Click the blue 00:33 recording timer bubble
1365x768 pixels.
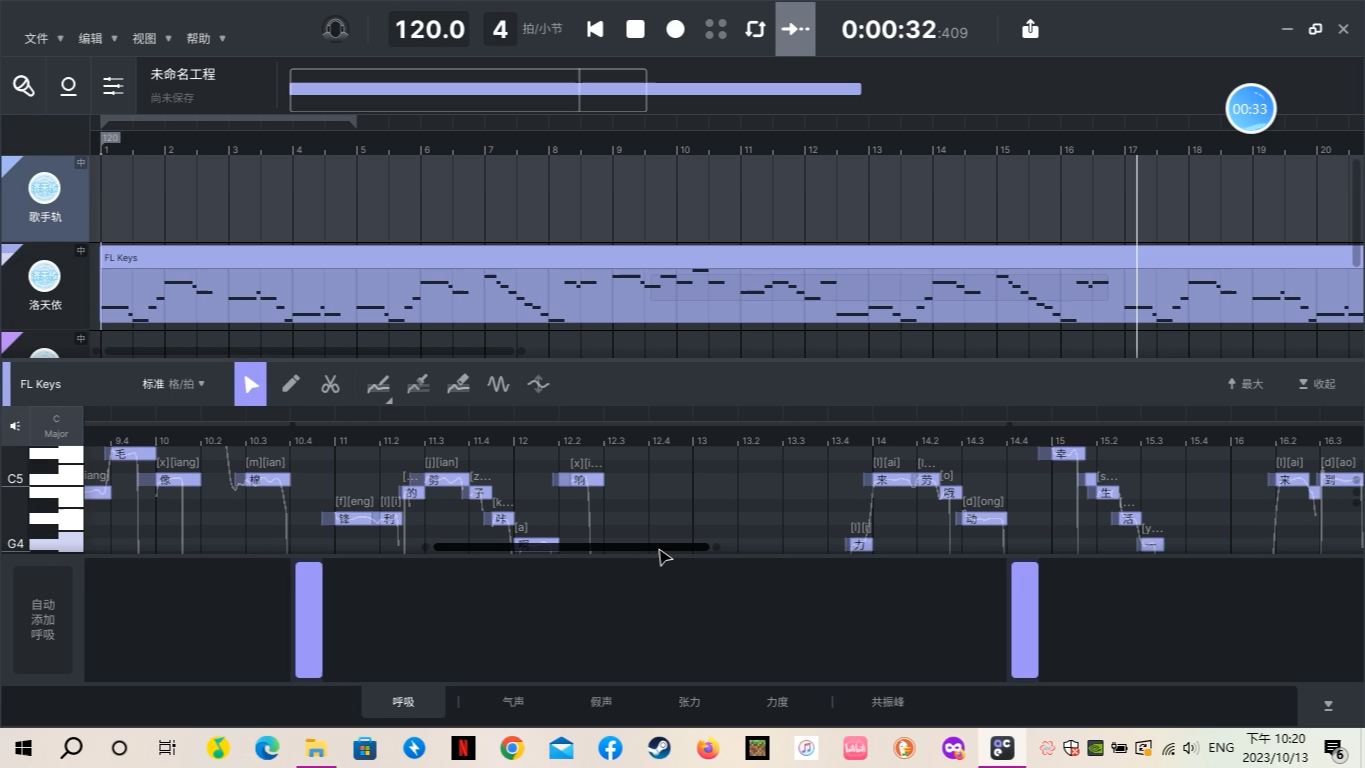pos(1250,109)
